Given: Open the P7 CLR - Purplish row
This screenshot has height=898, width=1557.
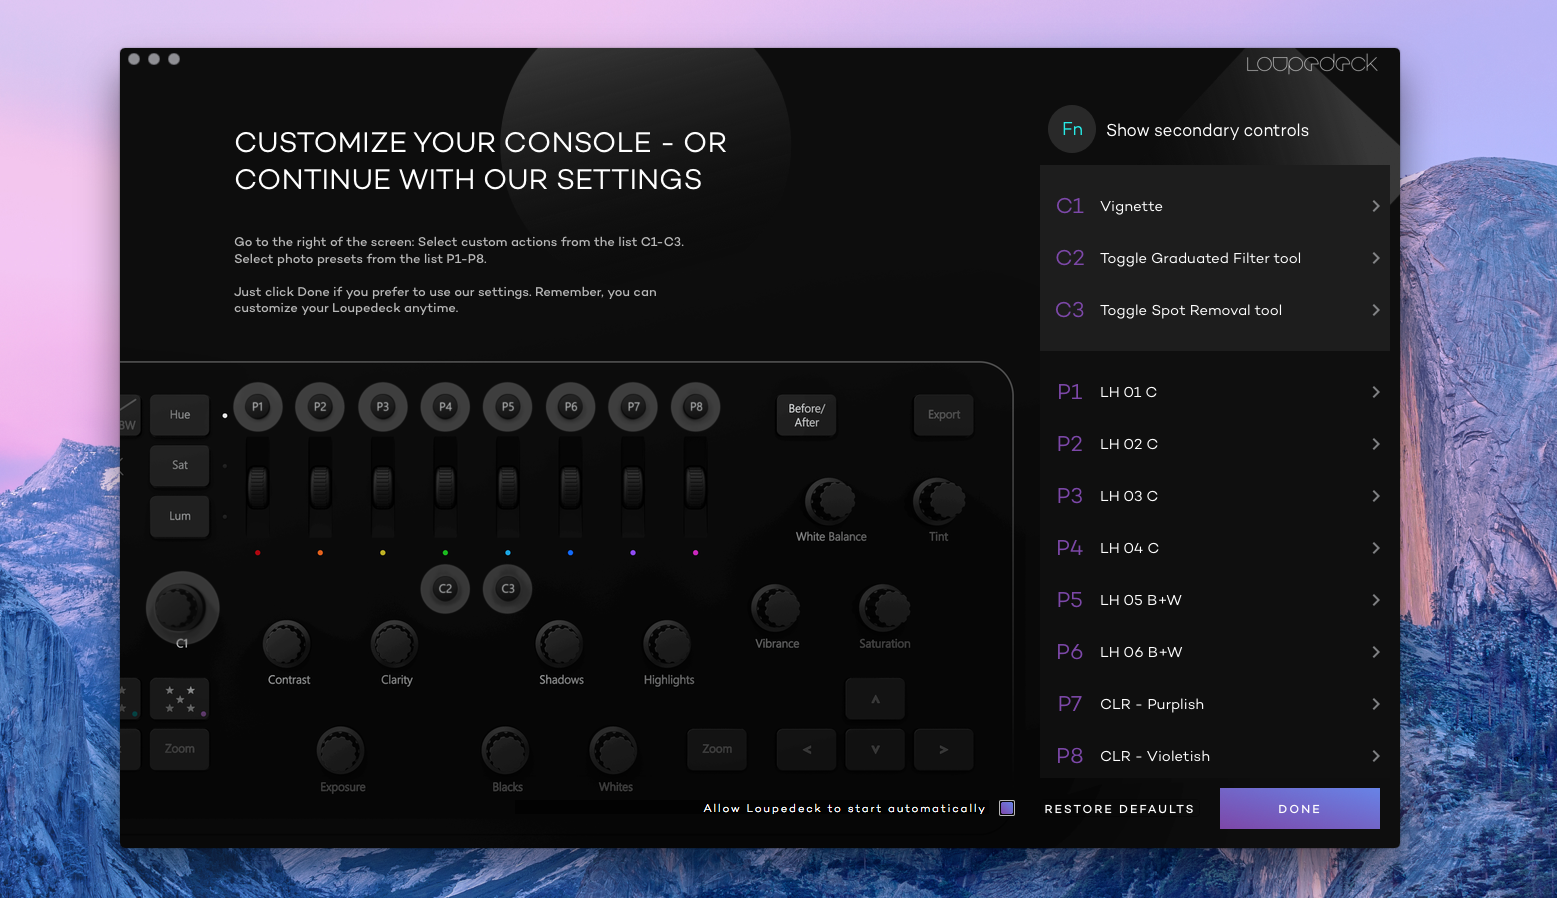Looking at the screenshot, I should pyautogui.click(x=1215, y=704).
